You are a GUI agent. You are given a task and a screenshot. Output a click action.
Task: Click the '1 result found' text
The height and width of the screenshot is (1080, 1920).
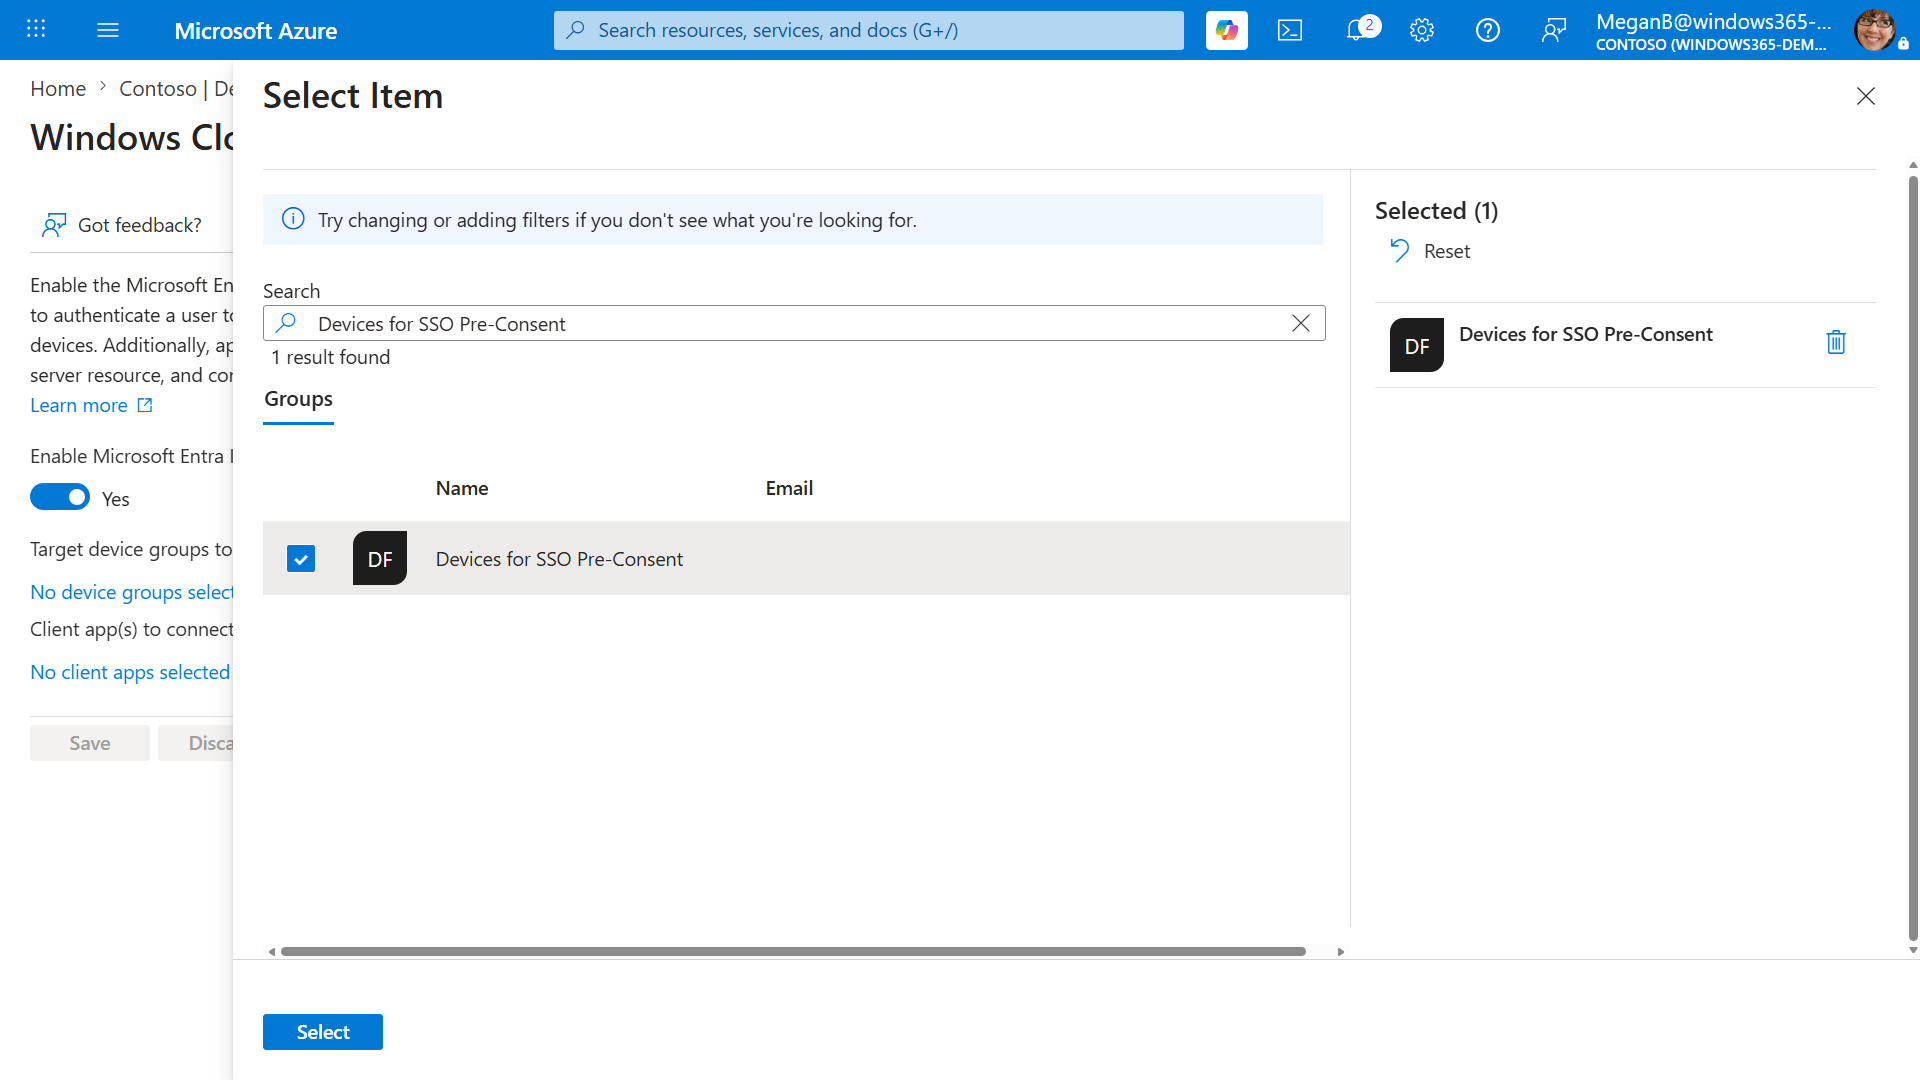coord(331,357)
